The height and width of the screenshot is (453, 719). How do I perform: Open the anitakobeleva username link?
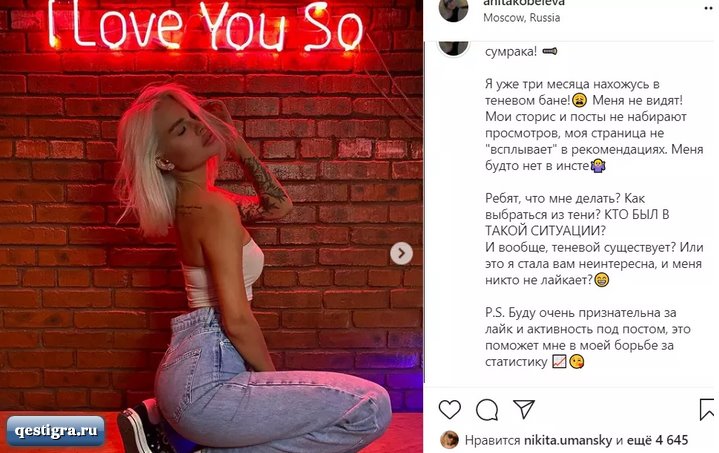pyautogui.click(x=524, y=3)
